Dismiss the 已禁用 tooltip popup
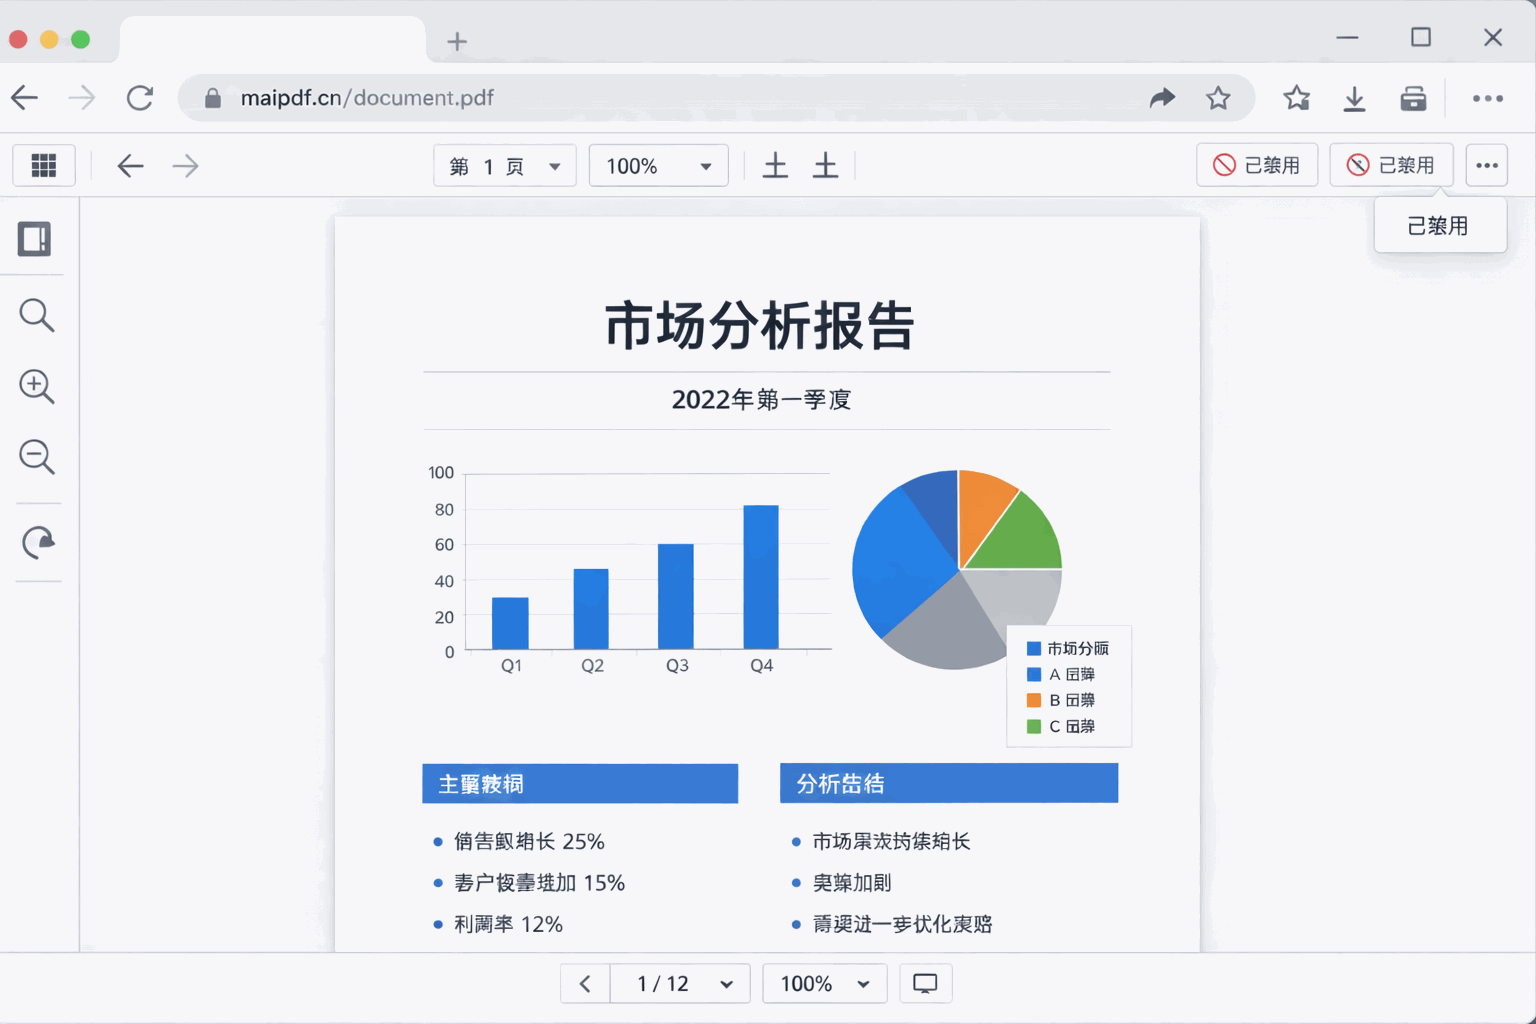The image size is (1536, 1024). 1440,225
